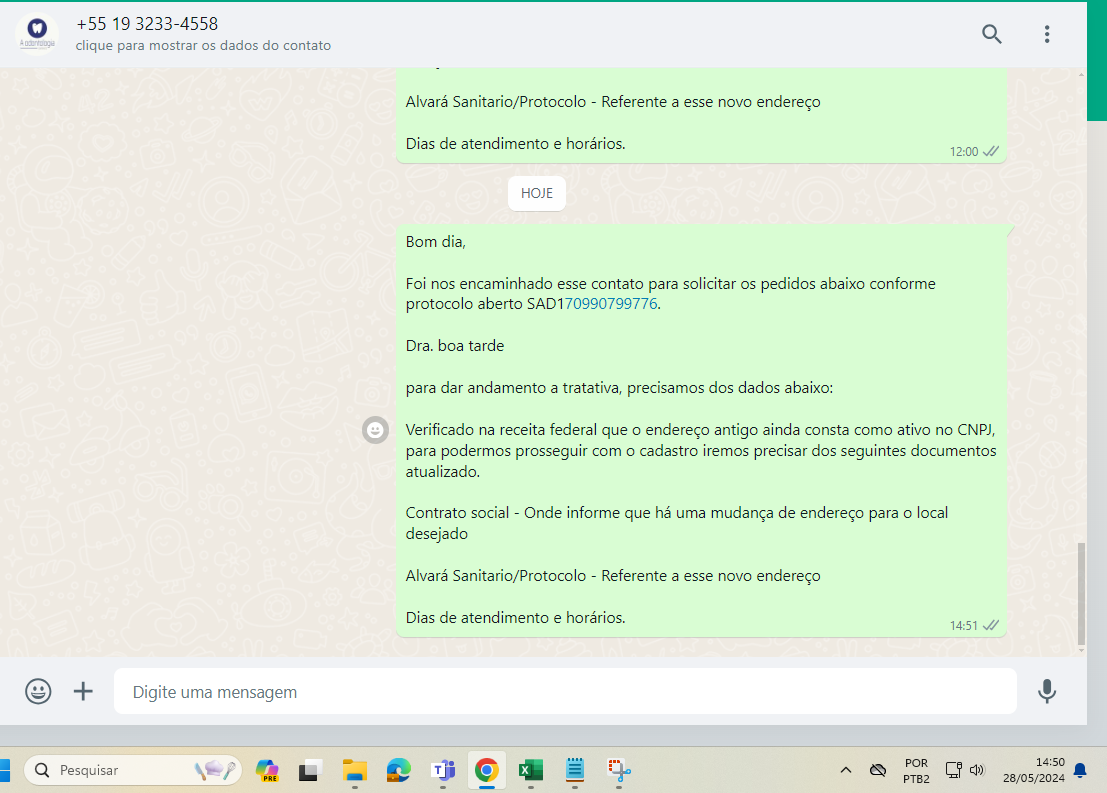The width and height of the screenshot is (1107, 793).
Task: Open the linked number 70990799776
Action: point(611,304)
